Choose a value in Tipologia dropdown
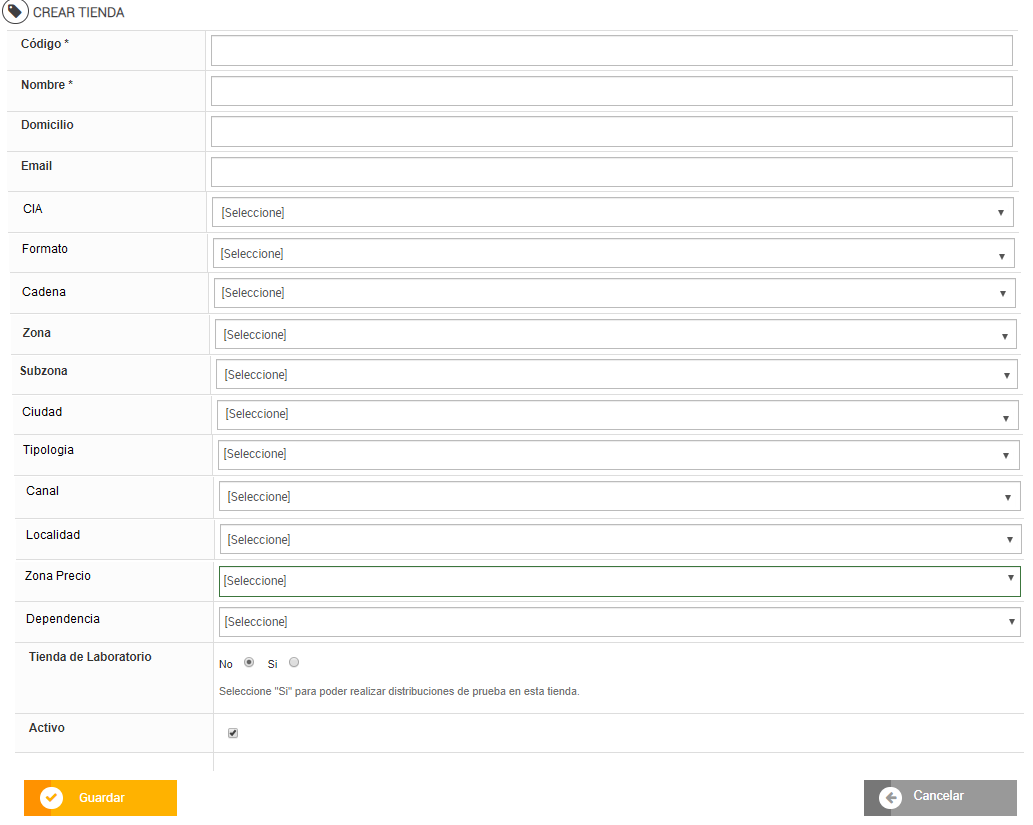1033x825 pixels. click(619, 455)
